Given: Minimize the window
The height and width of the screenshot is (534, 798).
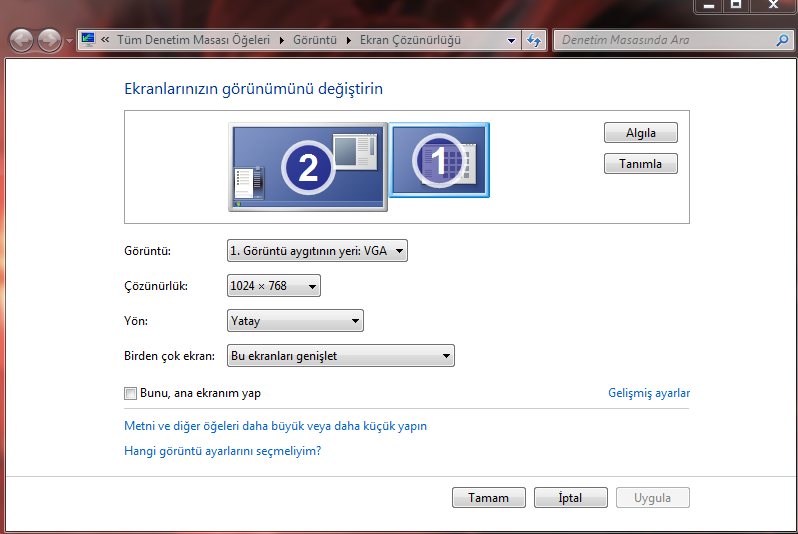Looking at the screenshot, I should click(709, 6).
